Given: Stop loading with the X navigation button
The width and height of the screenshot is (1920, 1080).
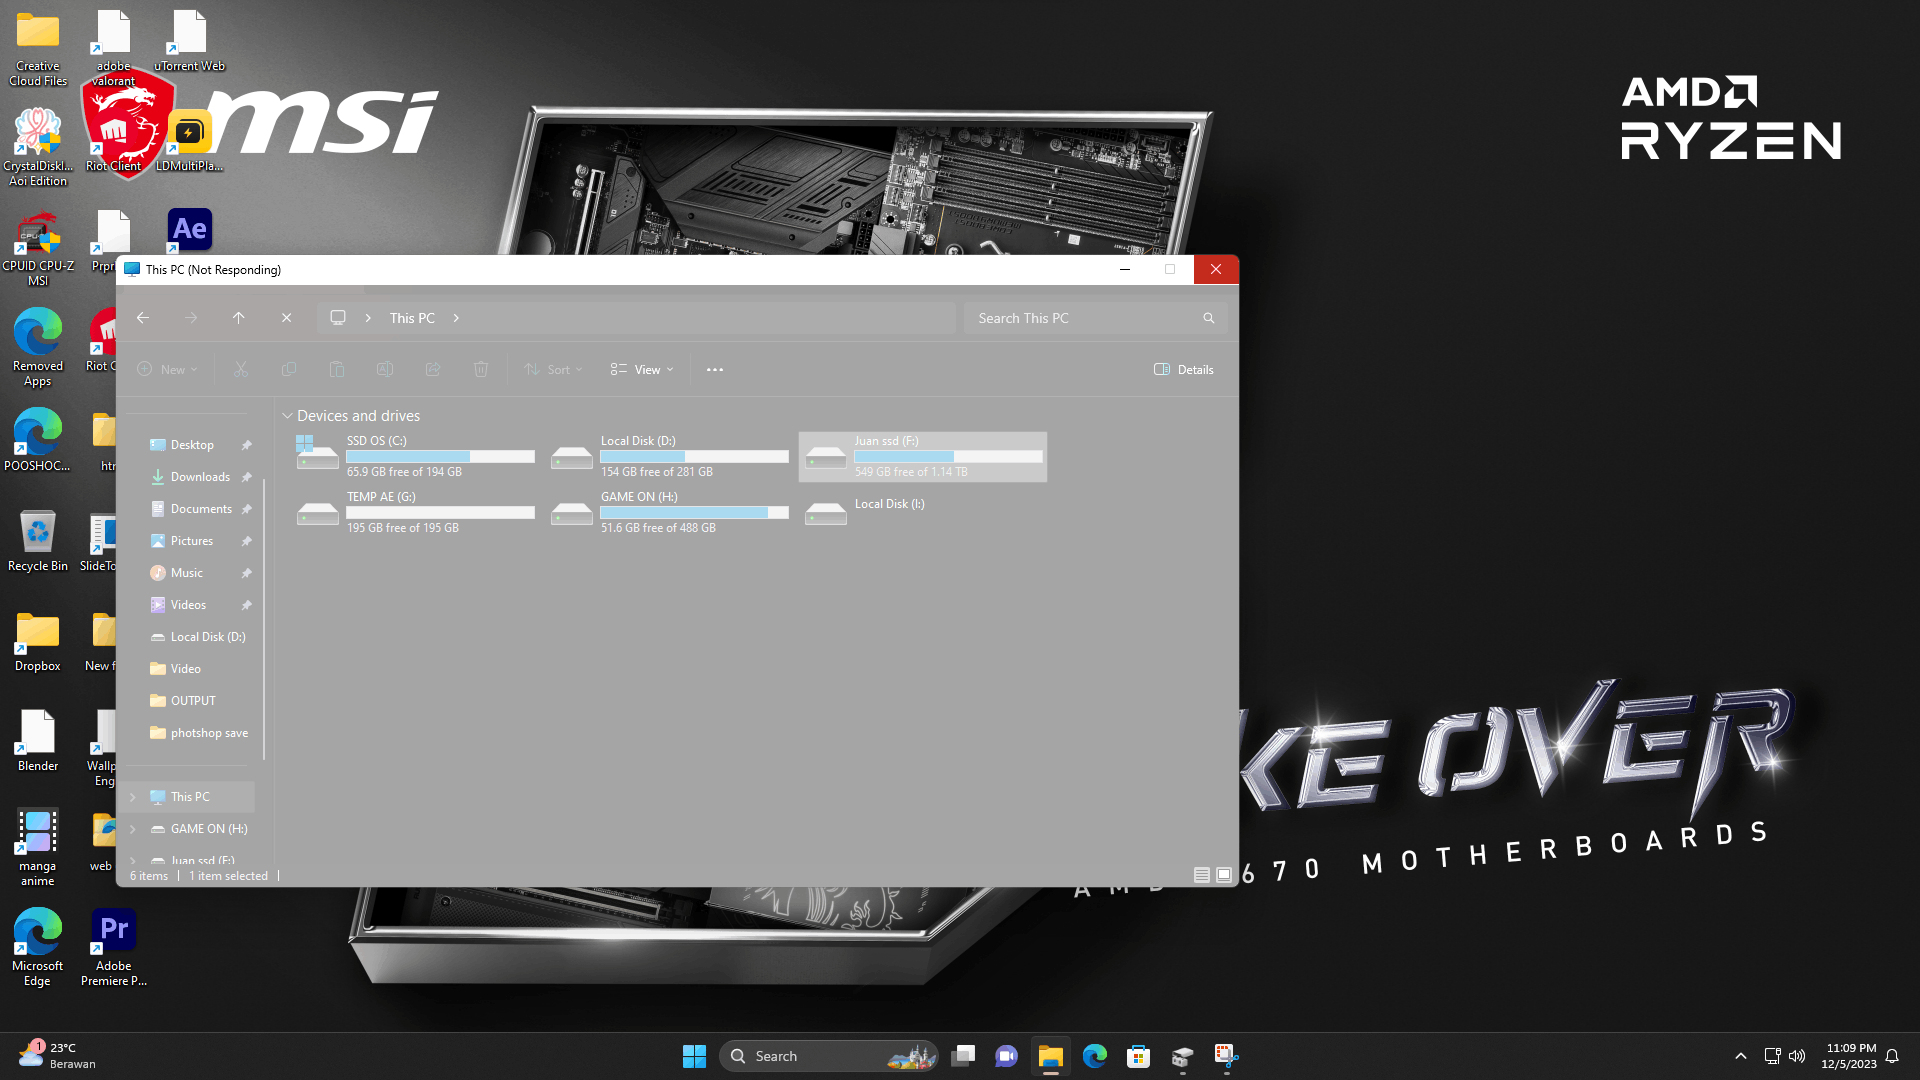Looking at the screenshot, I should pyautogui.click(x=286, y=318).
